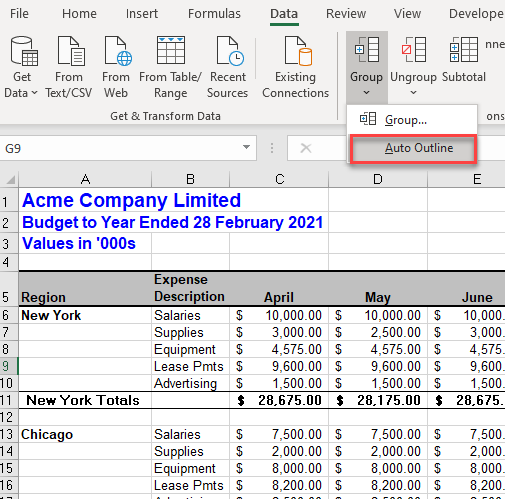Select row 5 header
This screenshot has width=505, height=499.
coord(9,288)
